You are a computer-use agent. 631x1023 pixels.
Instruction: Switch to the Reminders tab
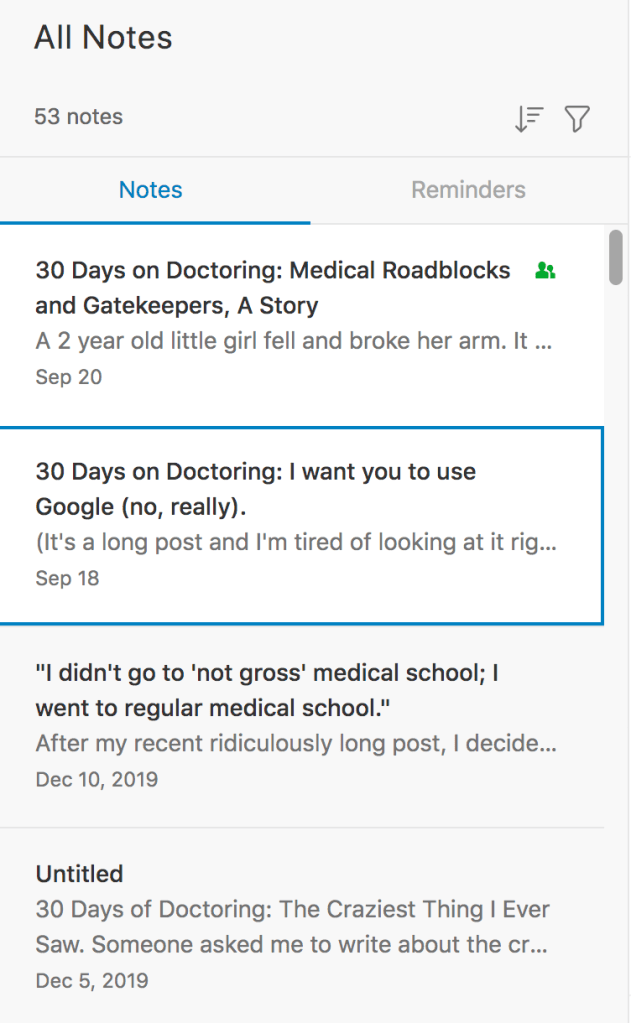pyautogui.click(x=468, y=190)
